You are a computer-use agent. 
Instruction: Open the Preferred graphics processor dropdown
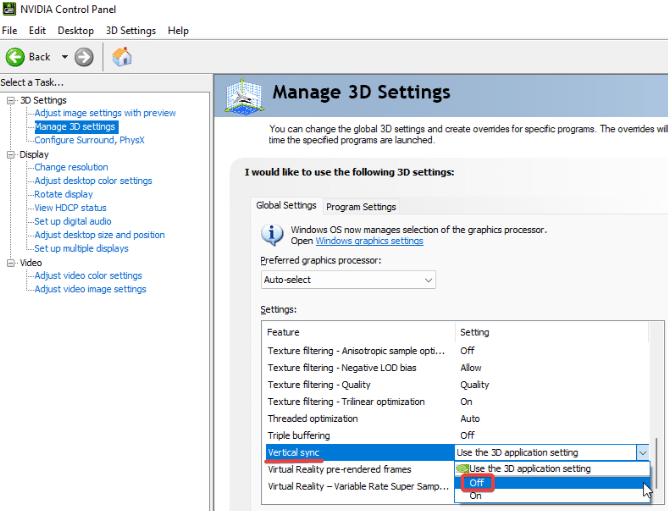coord(348,280)
